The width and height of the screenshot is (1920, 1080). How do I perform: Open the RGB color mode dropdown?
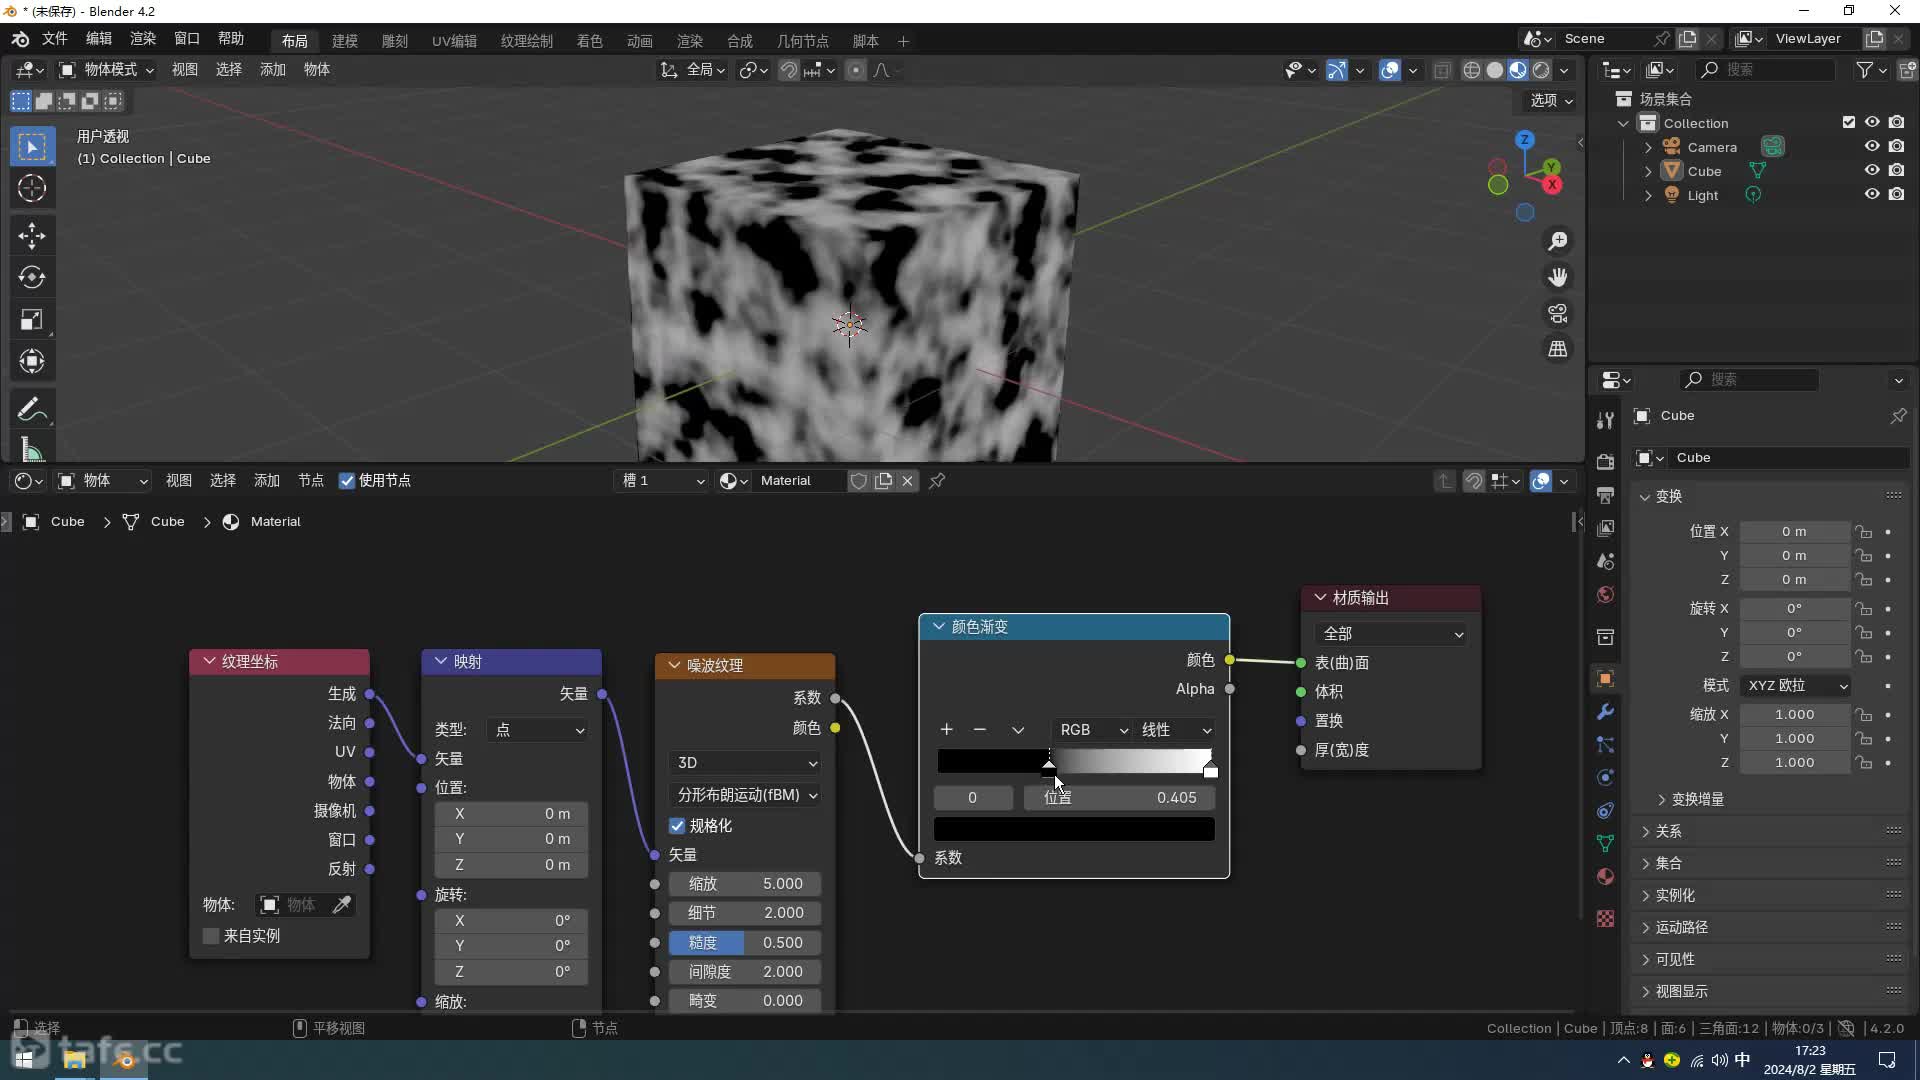pos(1092,730)
